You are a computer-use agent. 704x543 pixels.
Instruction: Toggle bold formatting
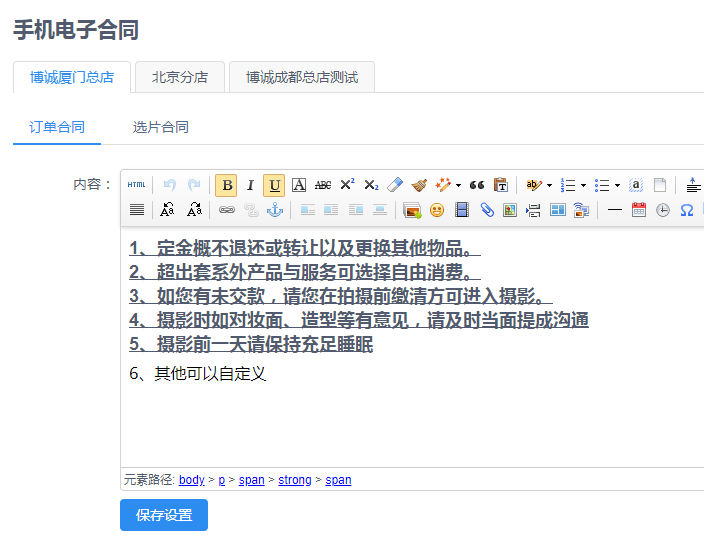[226, 185]
